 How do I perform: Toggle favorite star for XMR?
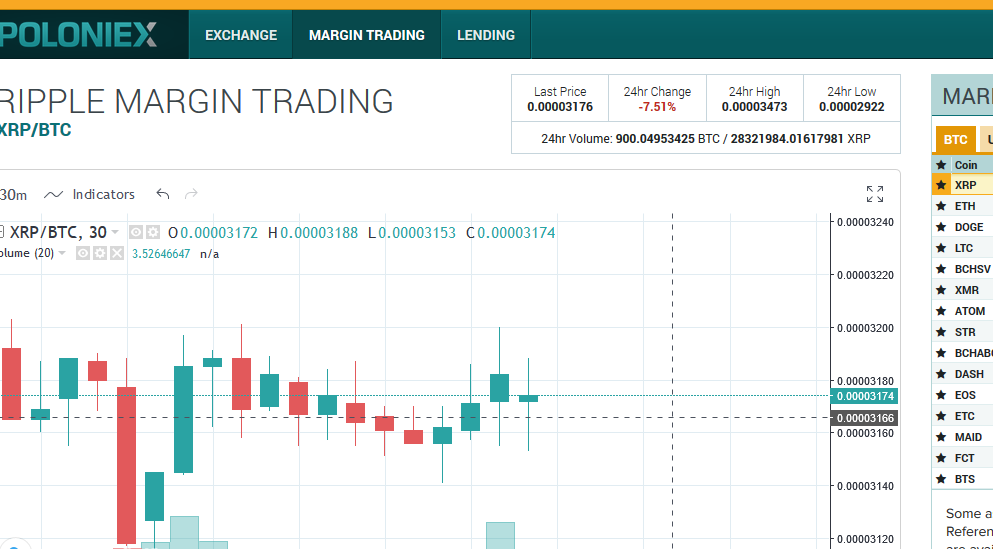941,290
